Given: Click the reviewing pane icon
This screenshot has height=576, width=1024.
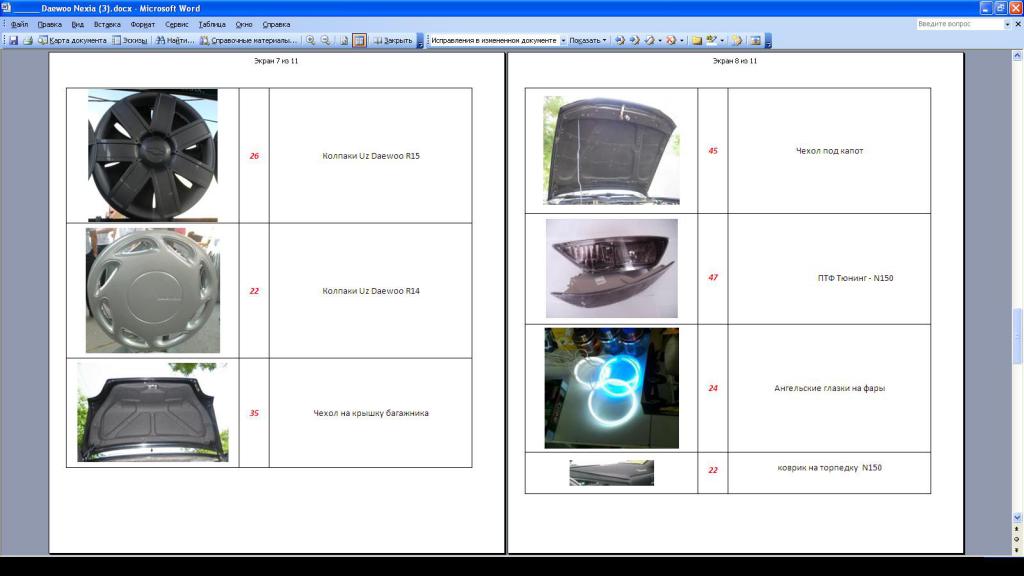Looking at the screenshot, I should click(755, 41).
